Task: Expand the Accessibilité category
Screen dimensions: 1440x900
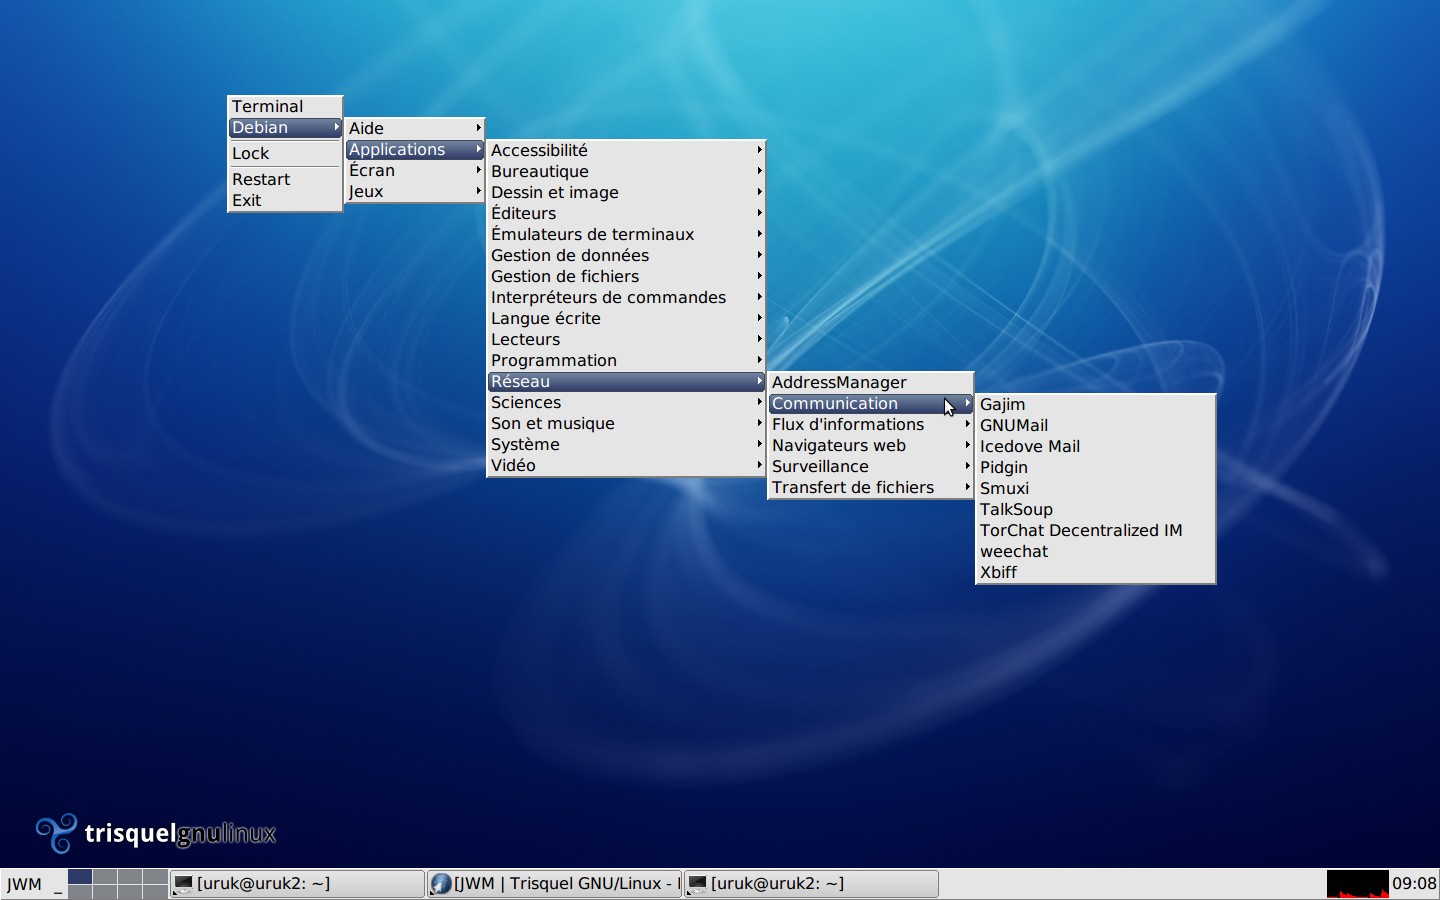Action: [x=626, y=150]
